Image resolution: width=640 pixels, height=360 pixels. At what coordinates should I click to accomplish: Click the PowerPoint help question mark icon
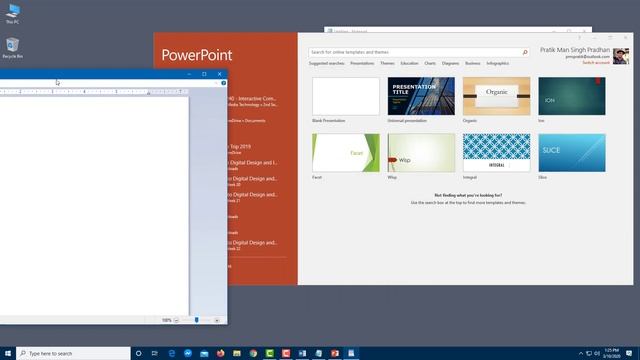(x=579, y=38)
